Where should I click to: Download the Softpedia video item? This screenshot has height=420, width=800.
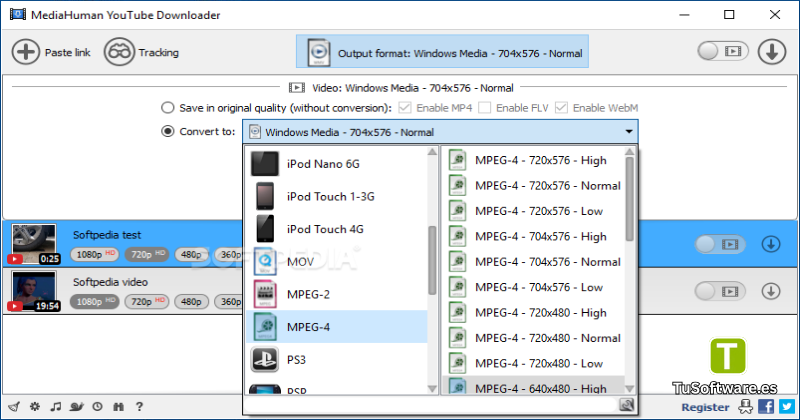pos(771,291)
